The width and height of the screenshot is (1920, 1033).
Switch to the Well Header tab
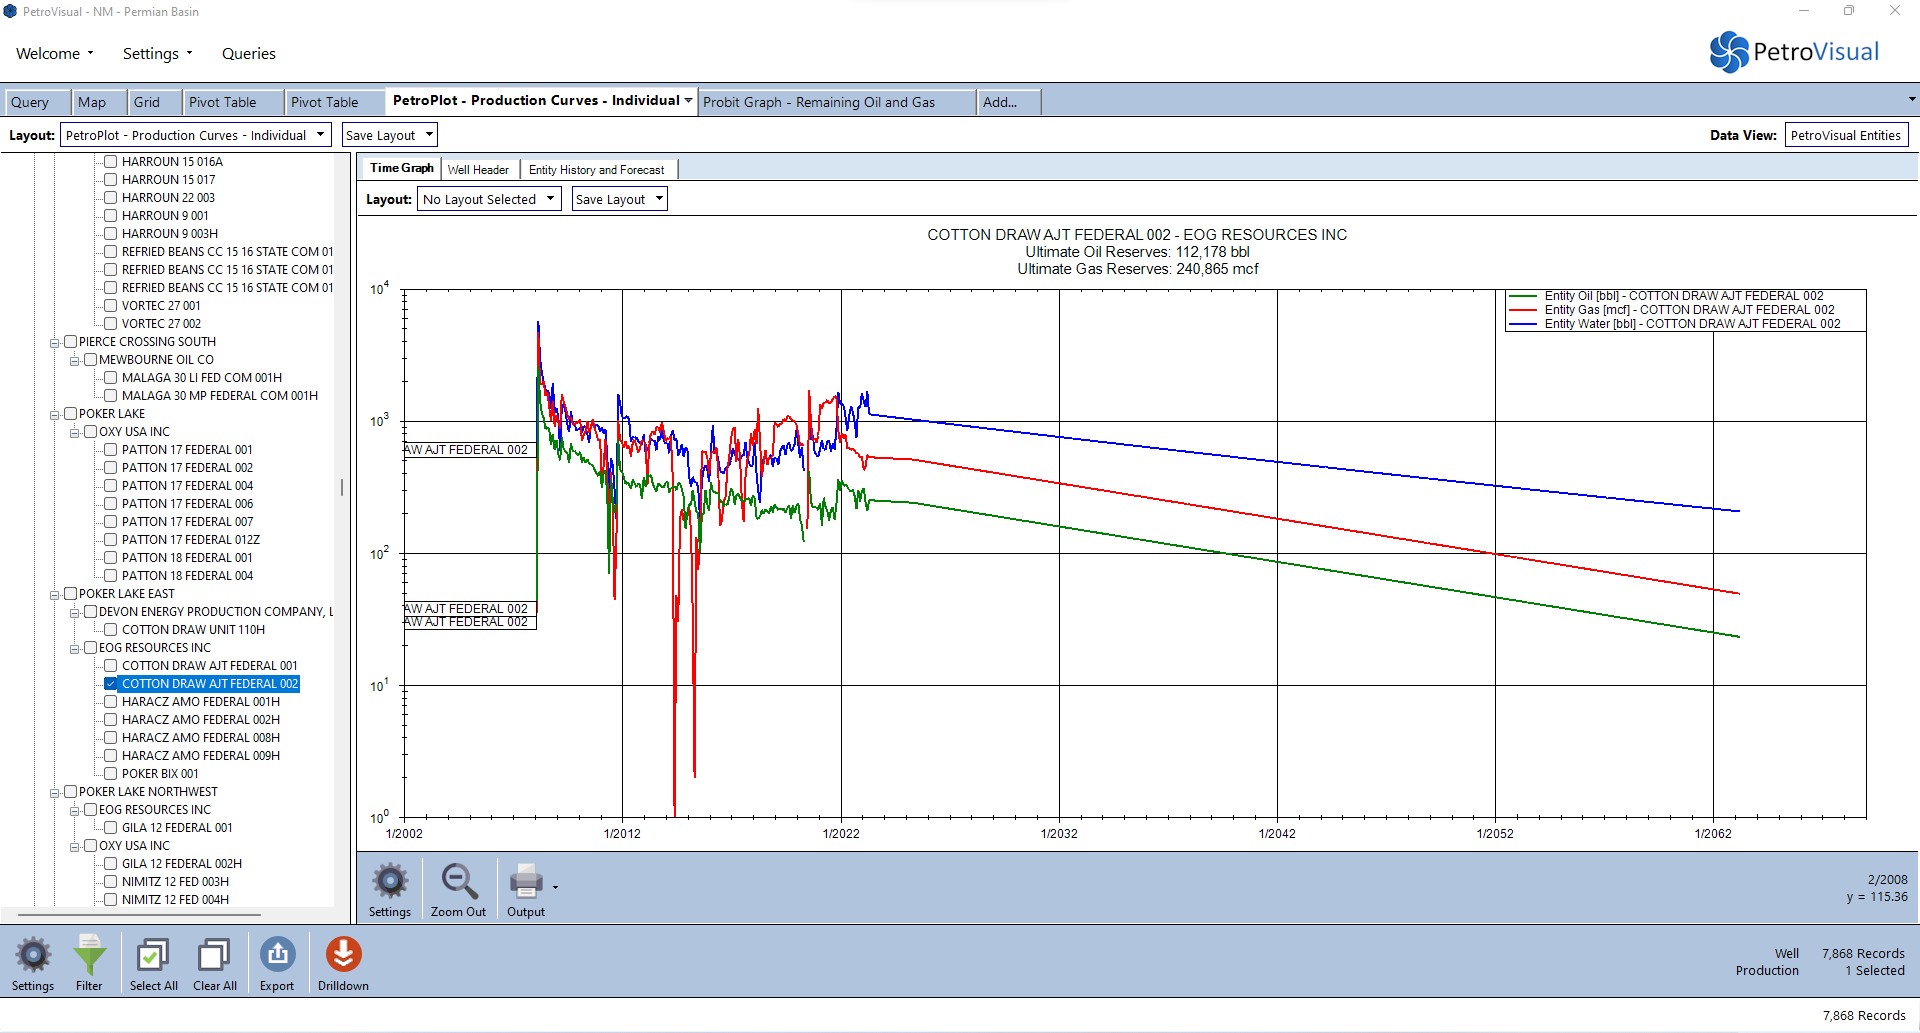478,170
